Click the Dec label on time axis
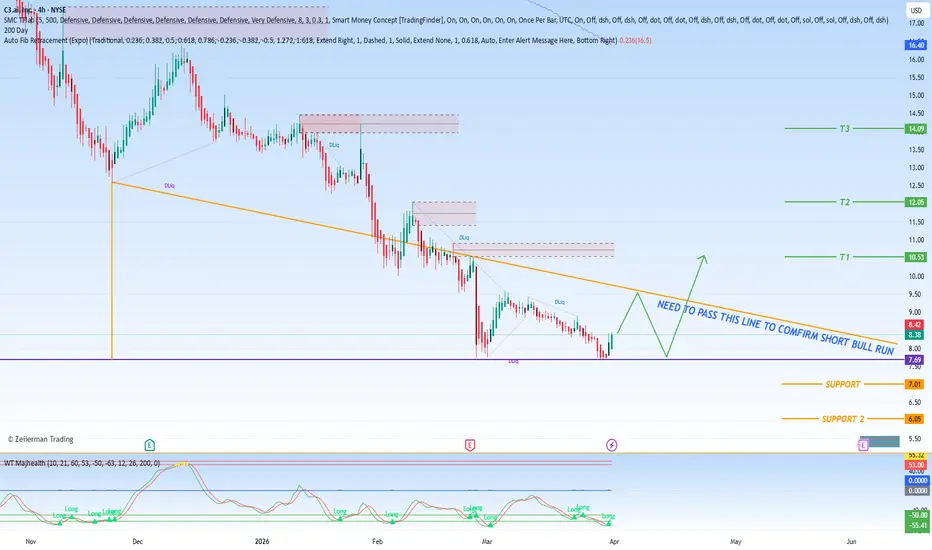Image resolution: width=932 pixels, height=550 pixels. pyautogui.click(x=137, y=542)
